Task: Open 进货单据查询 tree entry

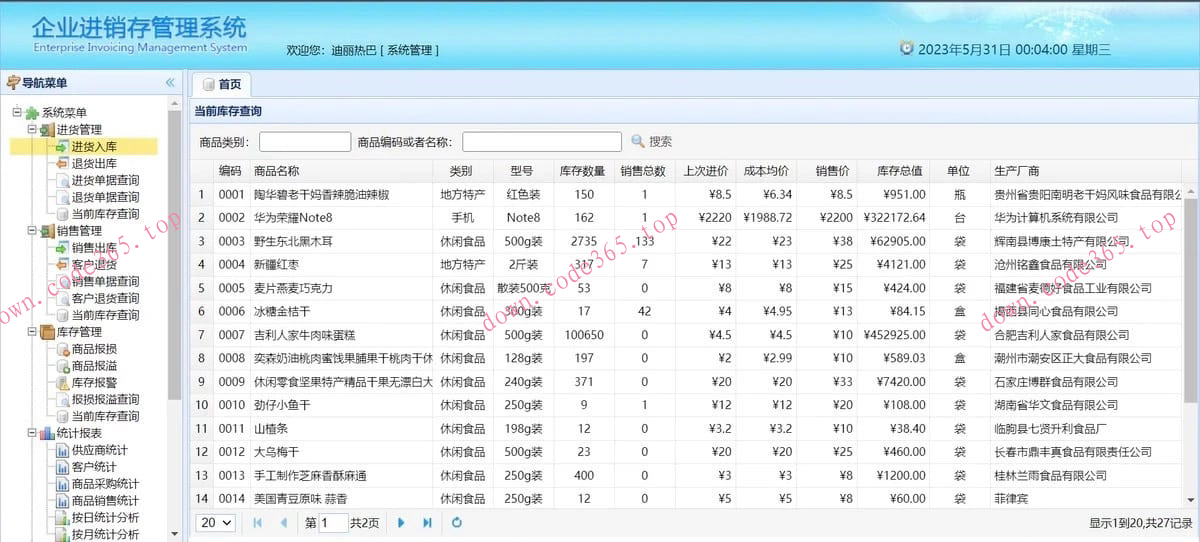Action: [104, 180]
